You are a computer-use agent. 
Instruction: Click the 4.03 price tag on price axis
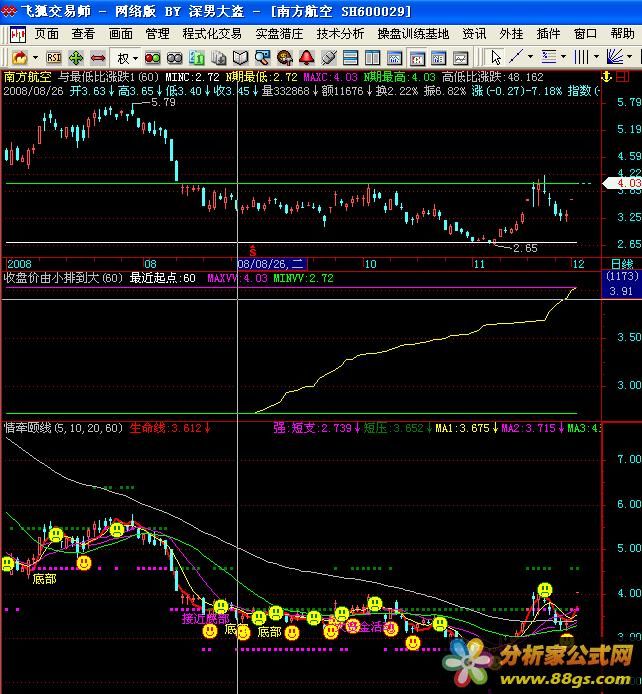[623, 183]
